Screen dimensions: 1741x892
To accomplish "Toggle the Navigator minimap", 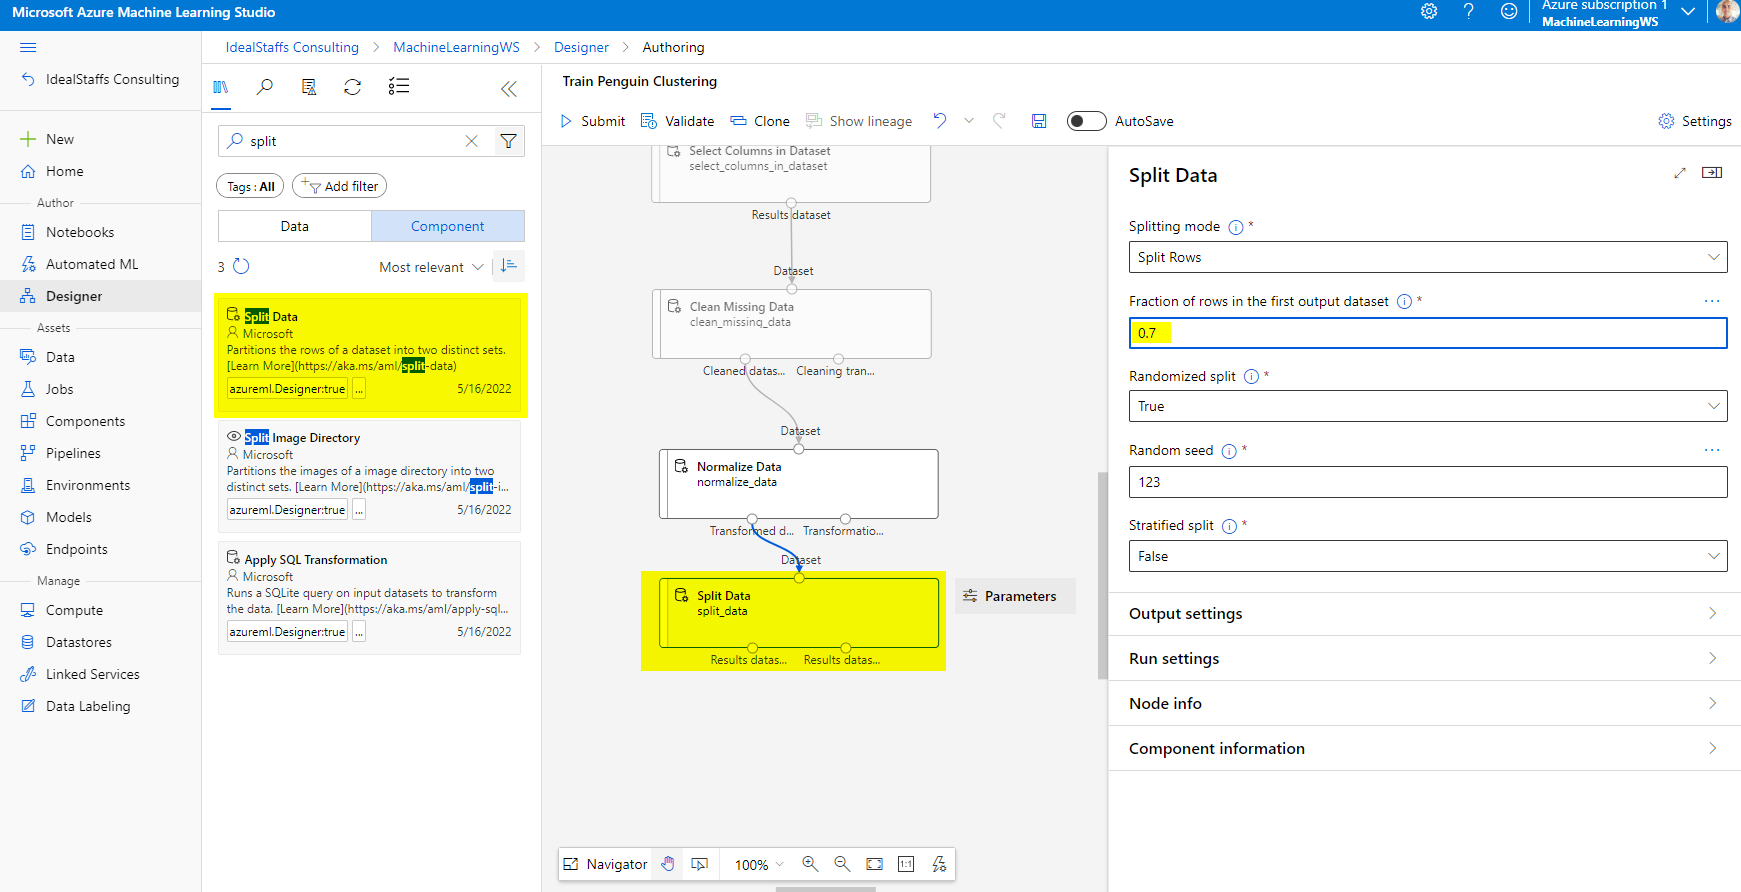I will click(605, 864).
